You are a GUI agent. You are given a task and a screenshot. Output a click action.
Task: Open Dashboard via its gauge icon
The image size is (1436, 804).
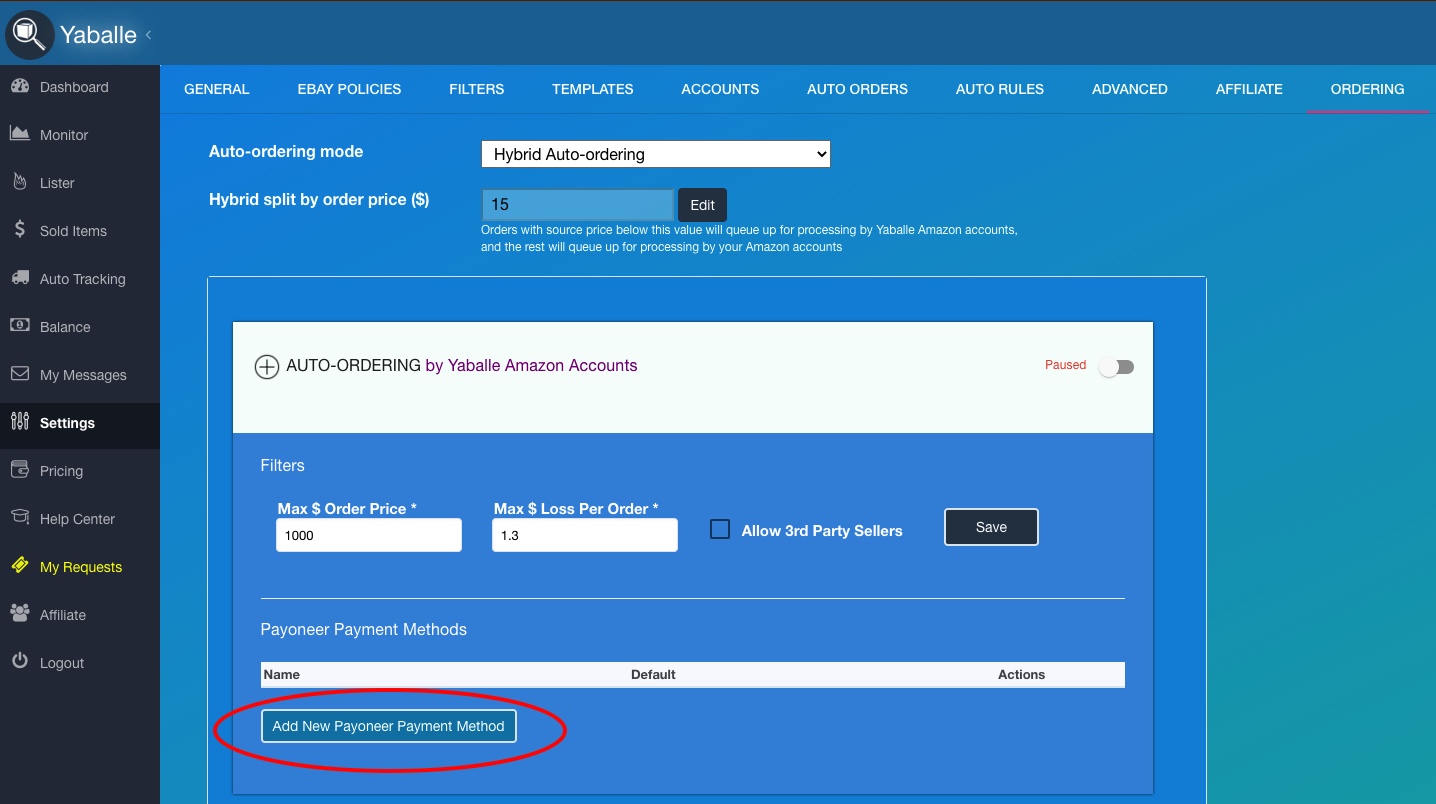click(20, 87)
